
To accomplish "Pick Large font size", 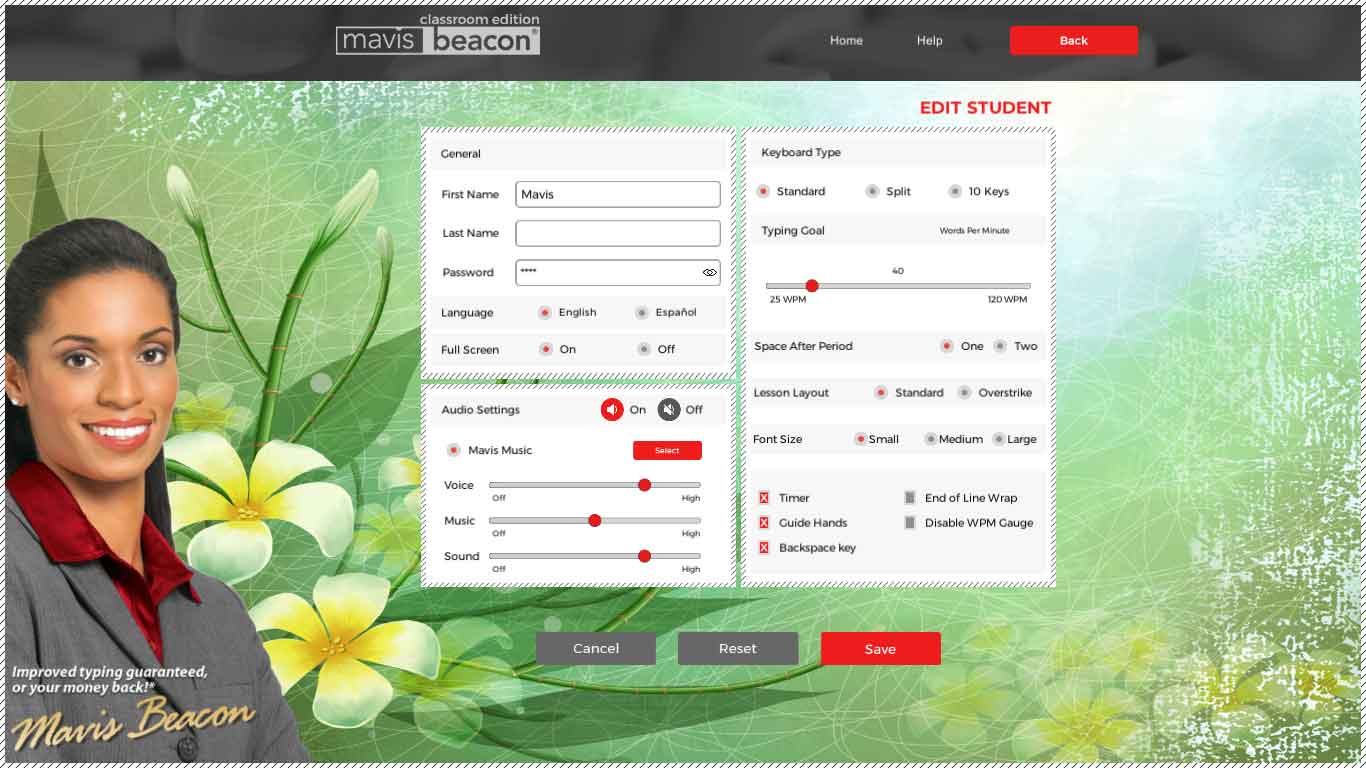I will pos(998,439).
